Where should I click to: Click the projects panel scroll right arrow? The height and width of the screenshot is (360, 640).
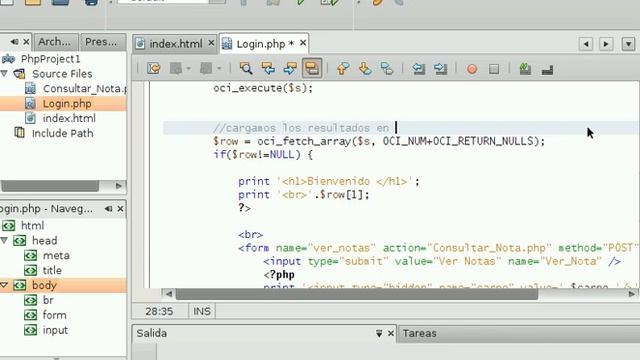(x=119, y=186)
